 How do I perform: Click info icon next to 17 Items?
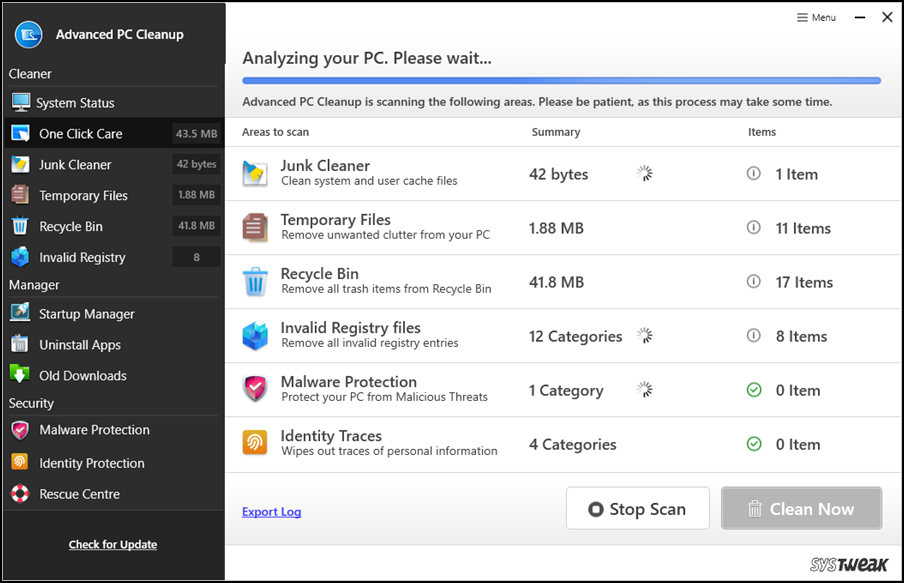tap(754, 282)
